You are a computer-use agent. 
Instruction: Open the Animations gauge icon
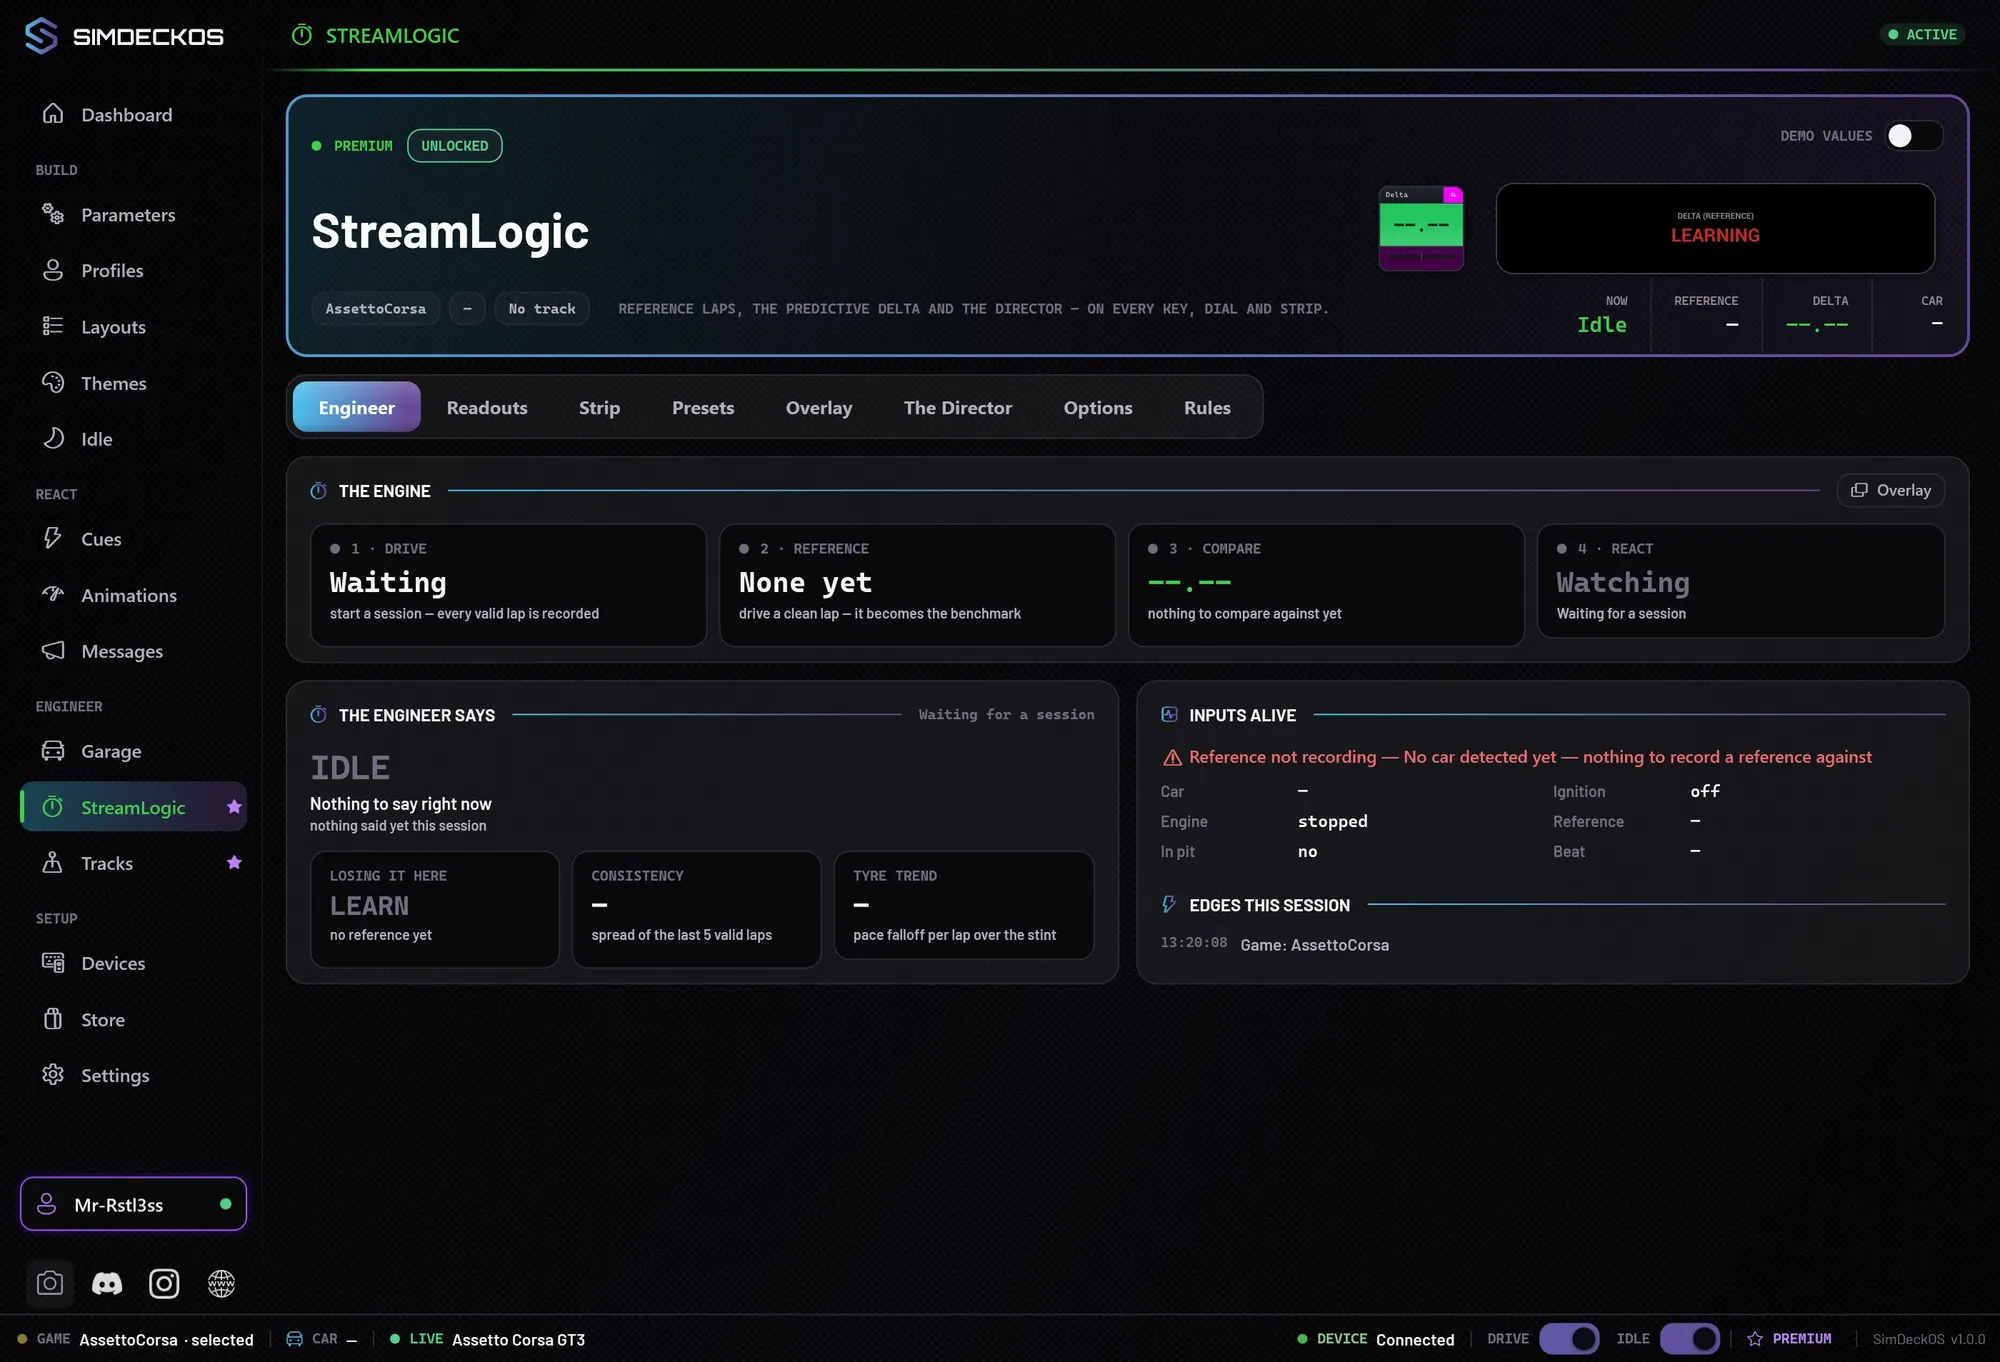click(x=53, y=594)
